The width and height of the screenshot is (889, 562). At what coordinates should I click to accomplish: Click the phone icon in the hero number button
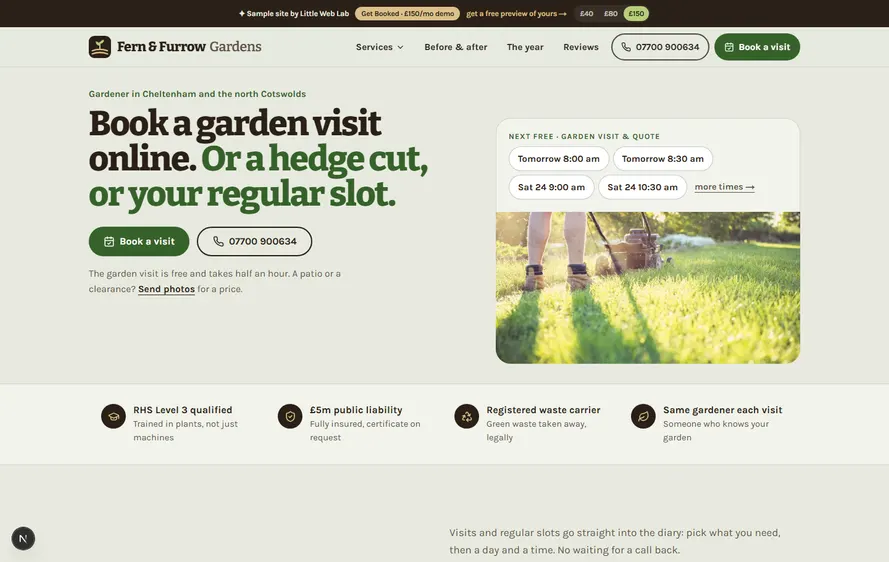click(218, 242)
